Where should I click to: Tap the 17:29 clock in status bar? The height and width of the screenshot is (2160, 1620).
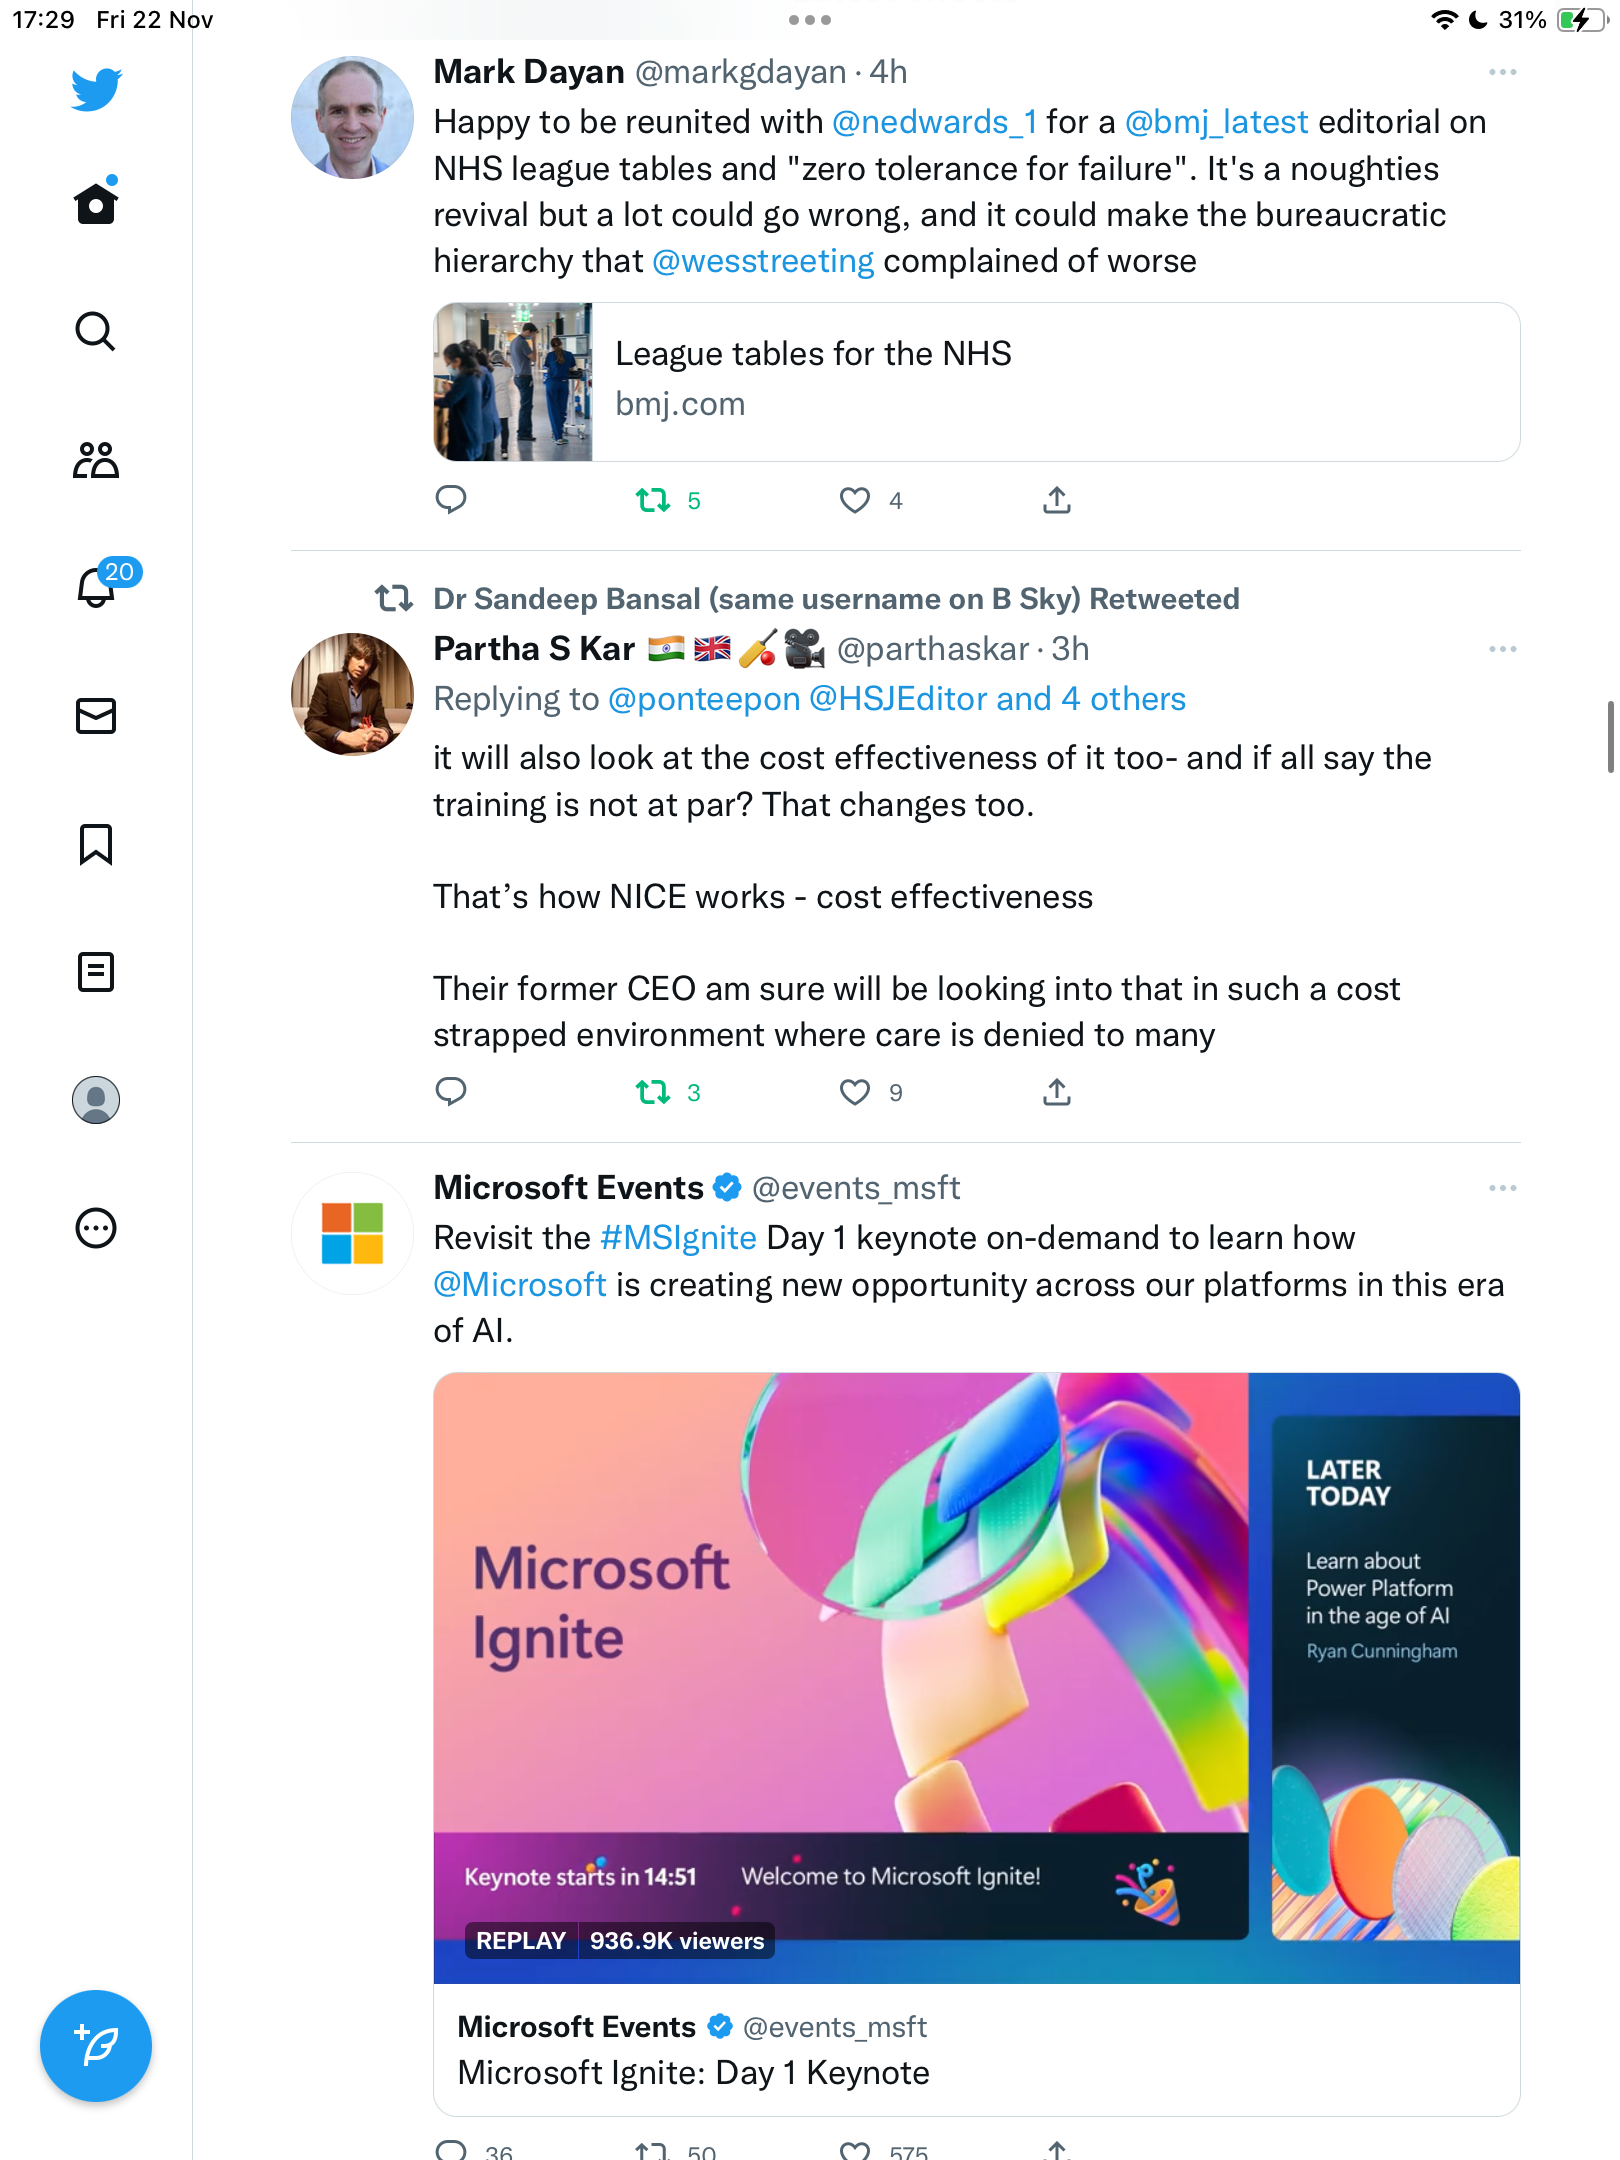44,20
